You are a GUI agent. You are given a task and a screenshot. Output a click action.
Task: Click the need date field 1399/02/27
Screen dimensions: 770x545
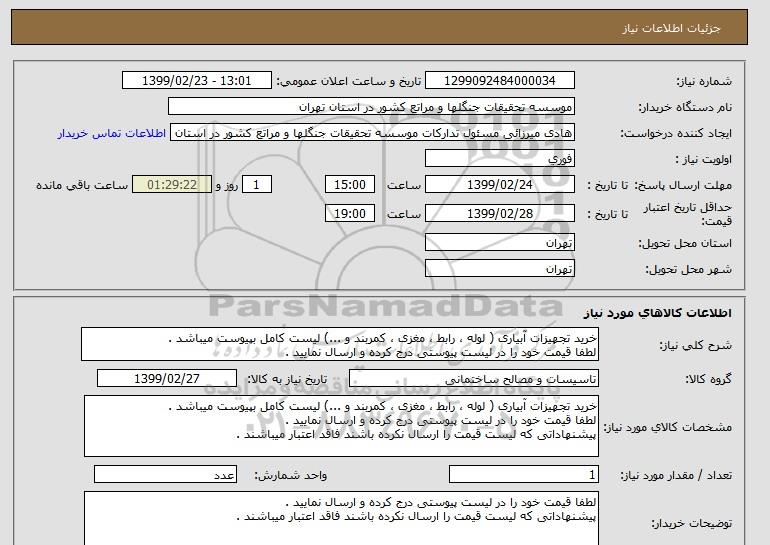[x=166, y=379]
